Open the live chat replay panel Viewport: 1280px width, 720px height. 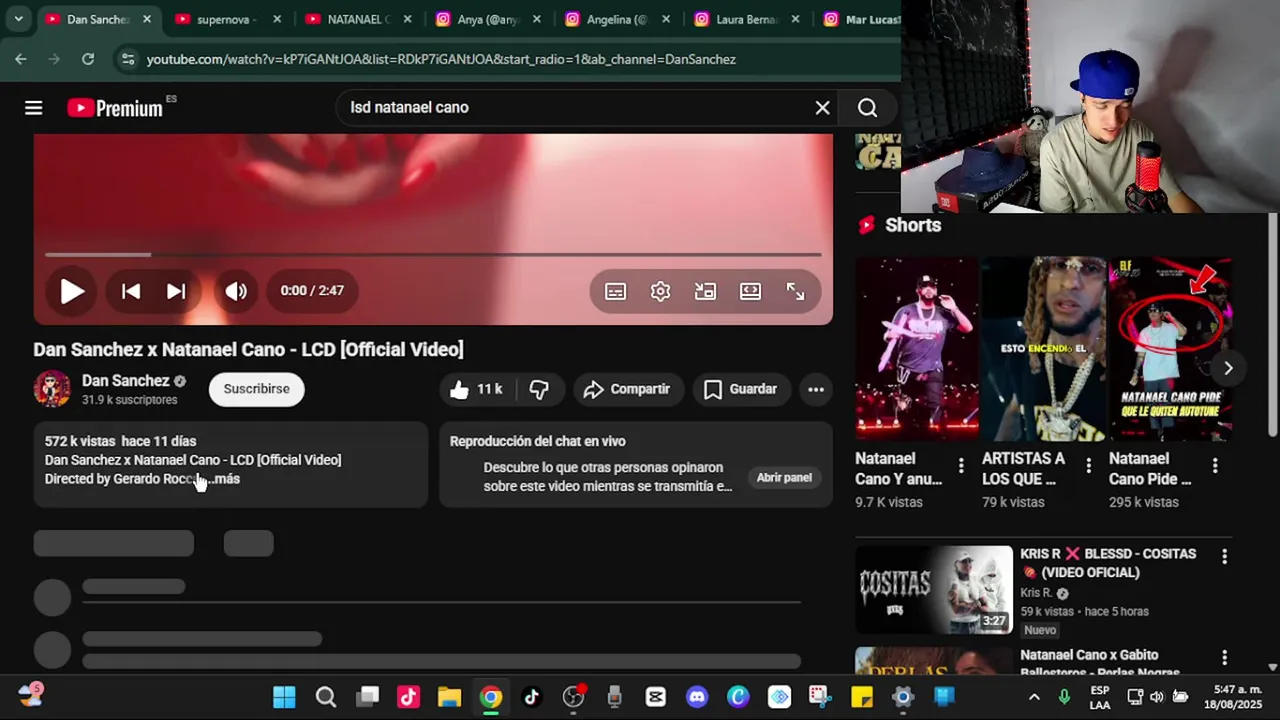click(x=784, y=478)
